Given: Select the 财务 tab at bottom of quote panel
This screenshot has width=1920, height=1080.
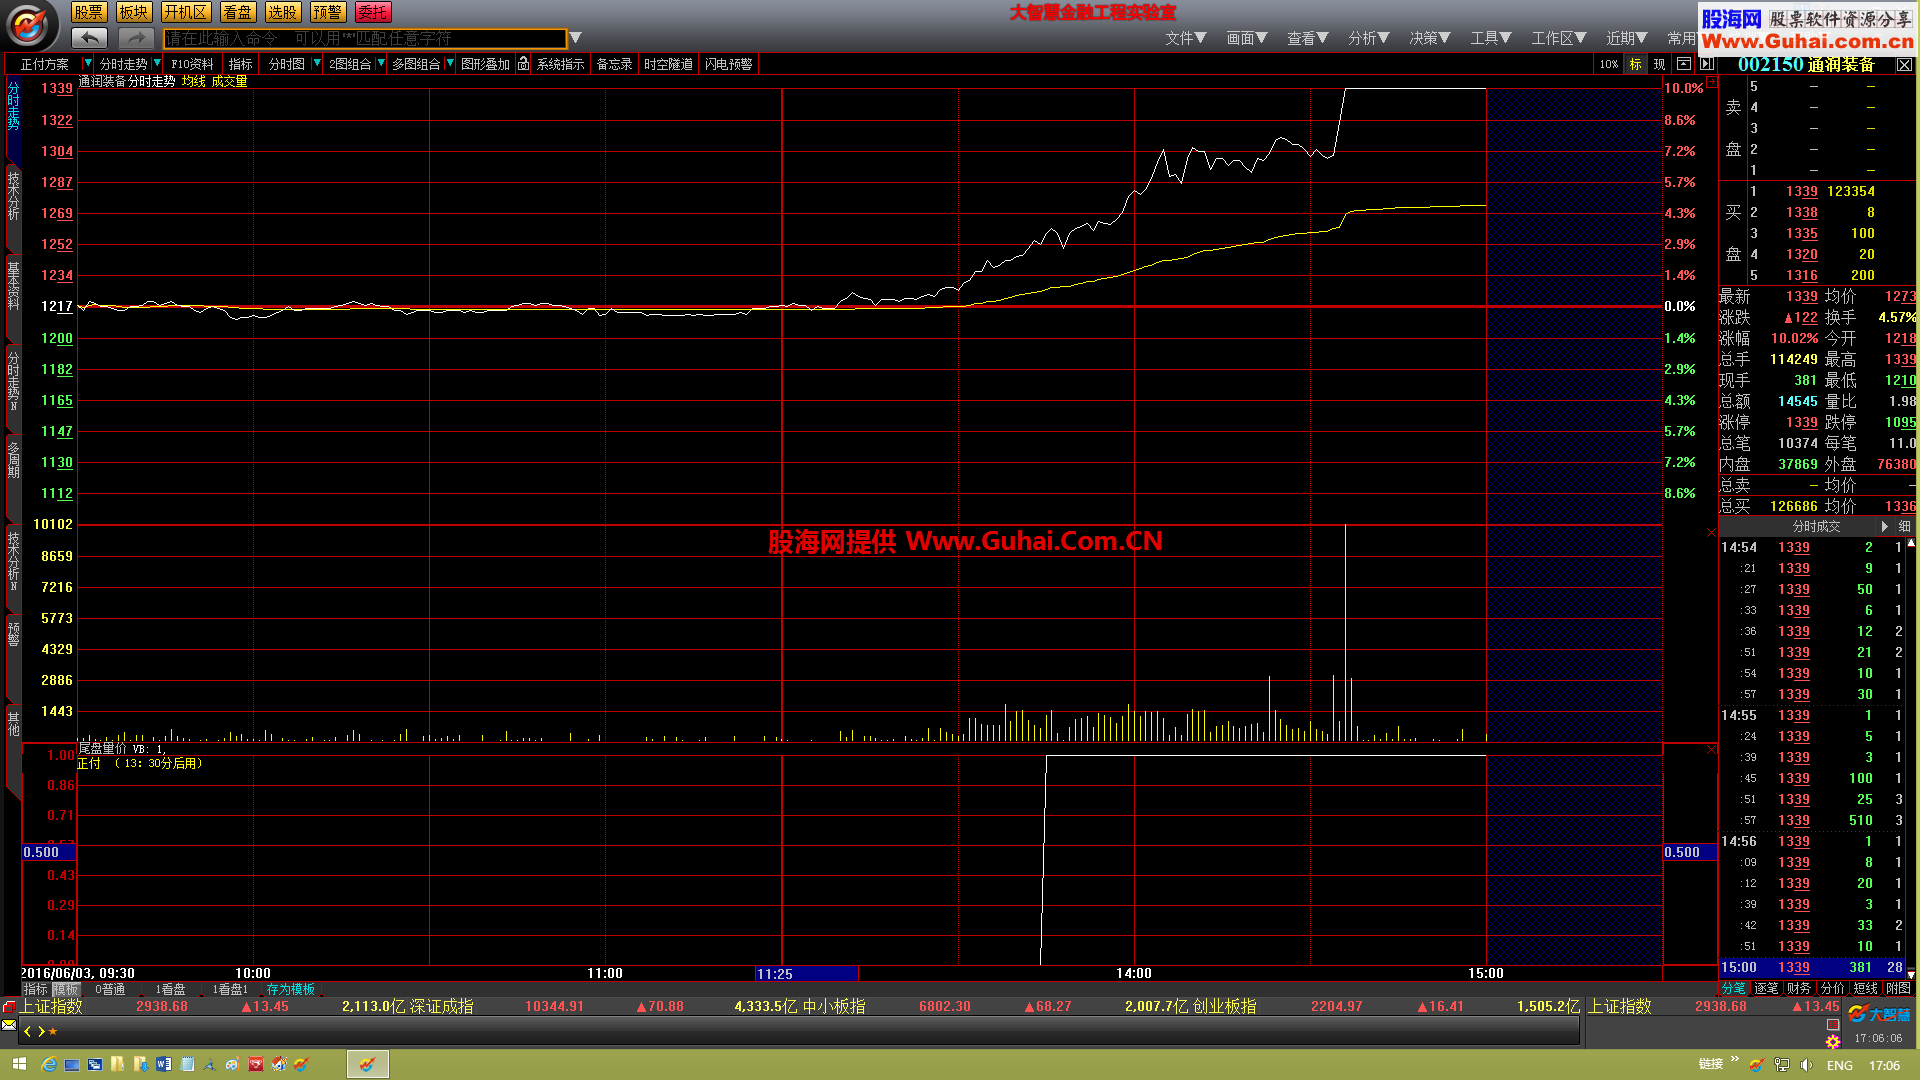Looking at the screenshot, I should point(1799,988).
